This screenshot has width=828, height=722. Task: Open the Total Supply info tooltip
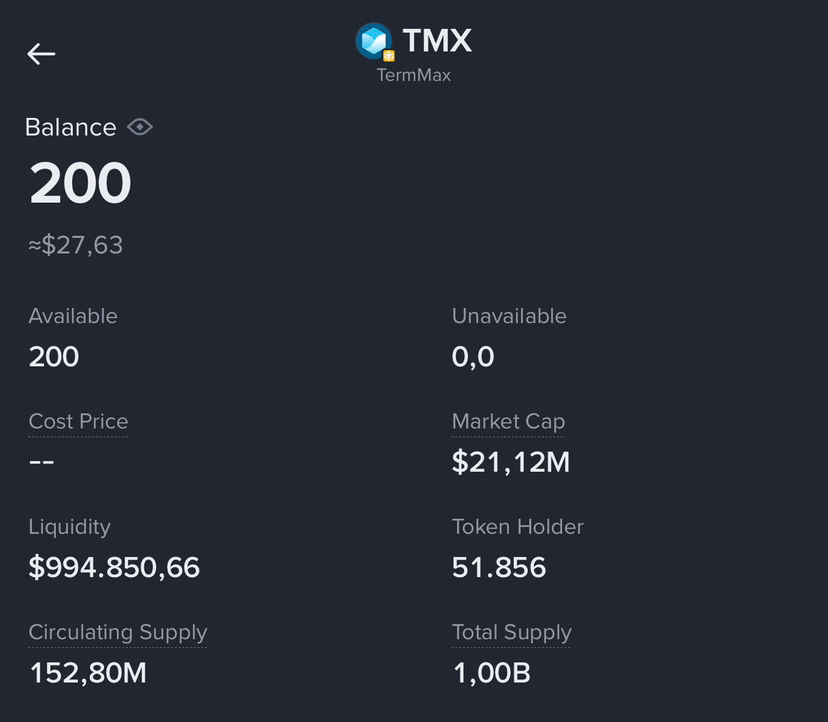point(512,632)
